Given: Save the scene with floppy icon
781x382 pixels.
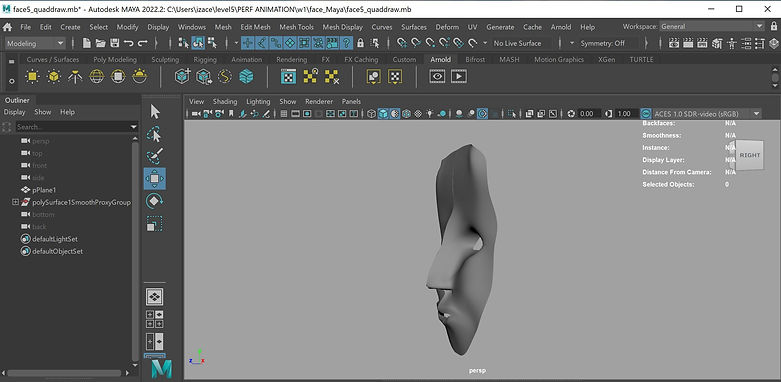Looking at the screenshot, I should [x=115, y=43].
